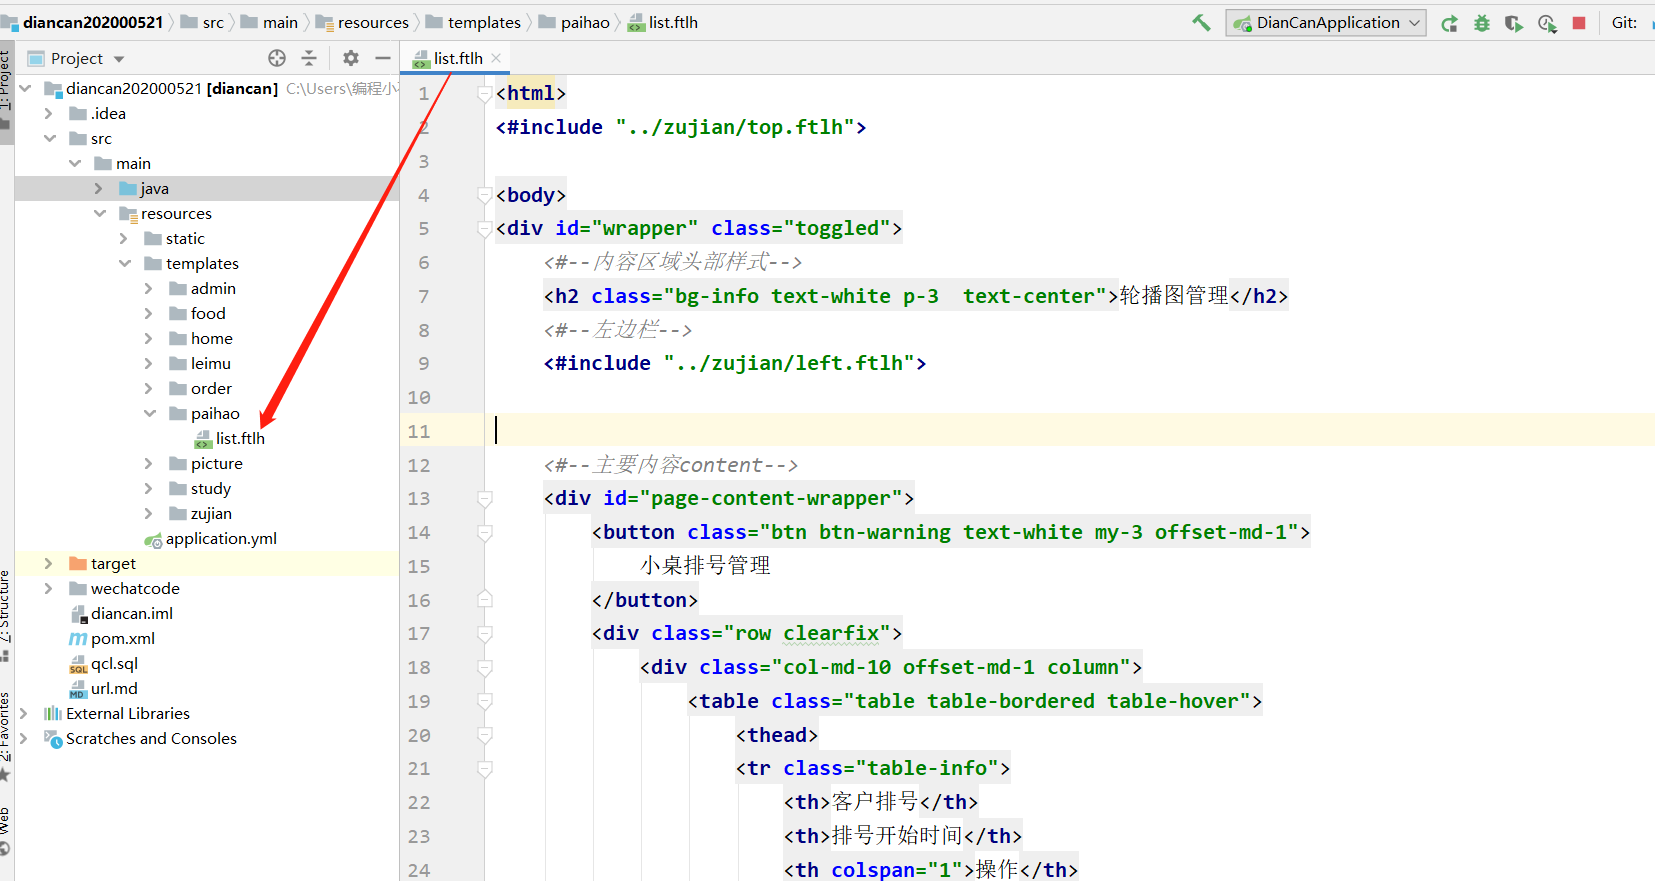Select the leimu folder
This screenshot has height=881, width=1655.
(x=210, y=363)
